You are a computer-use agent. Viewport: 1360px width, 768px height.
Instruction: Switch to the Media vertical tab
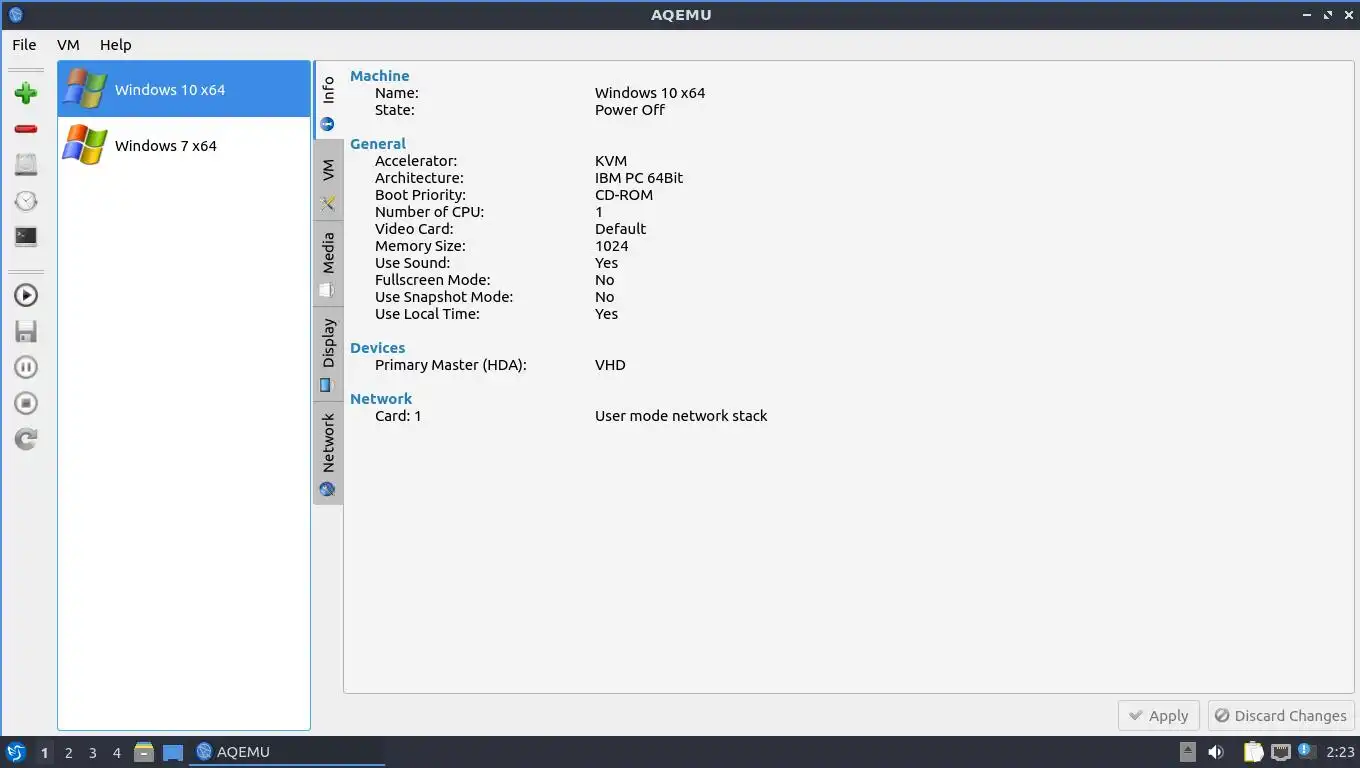328,264
